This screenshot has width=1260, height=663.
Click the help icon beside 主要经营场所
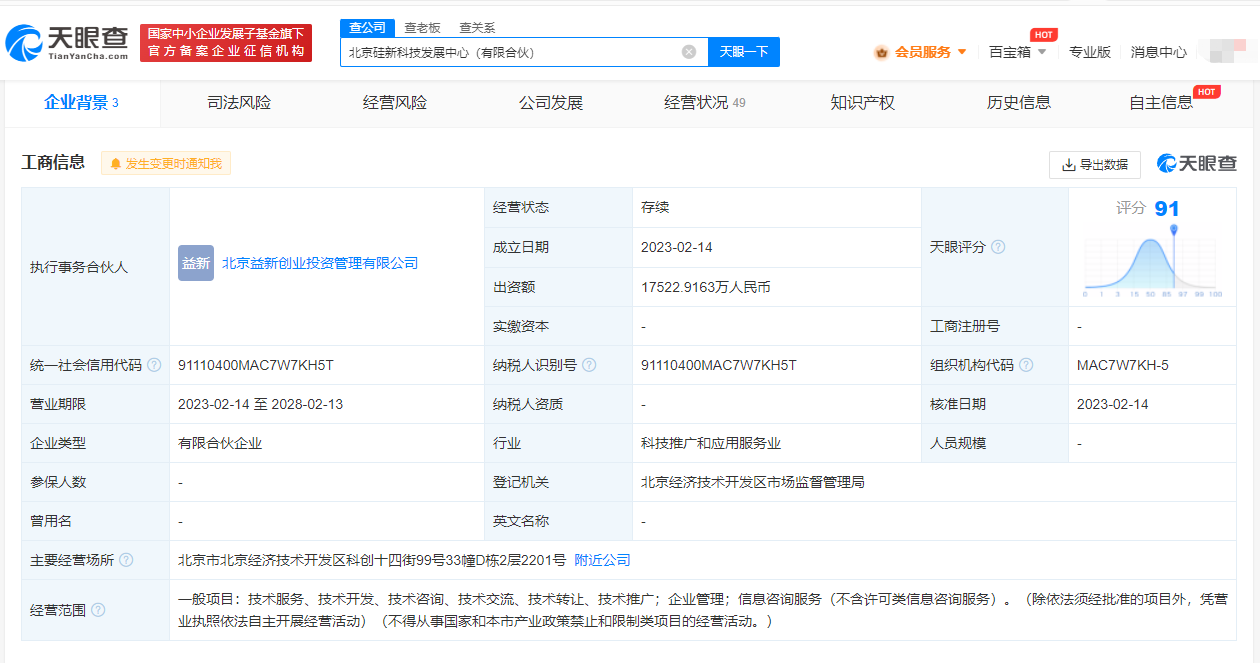tap(126, 560)
